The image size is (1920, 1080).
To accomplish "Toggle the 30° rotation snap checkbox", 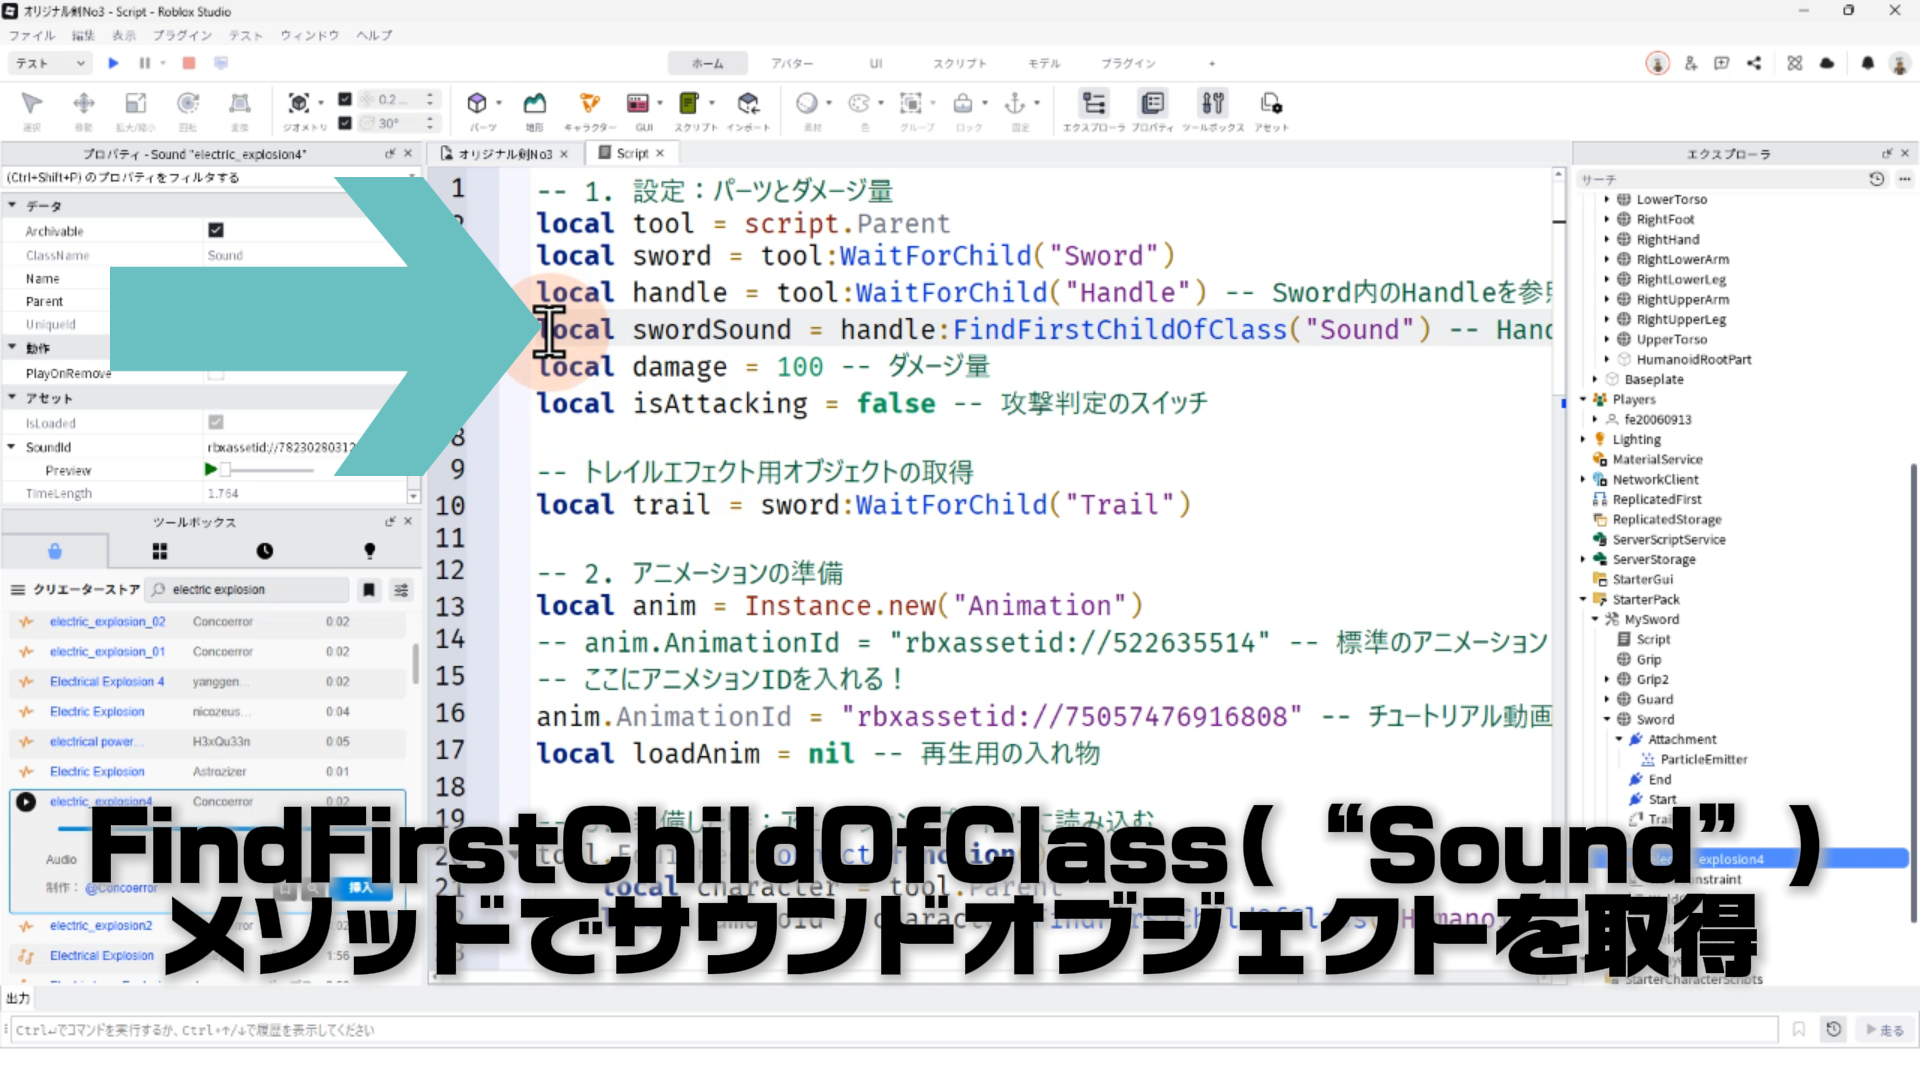I will [345, 123].
